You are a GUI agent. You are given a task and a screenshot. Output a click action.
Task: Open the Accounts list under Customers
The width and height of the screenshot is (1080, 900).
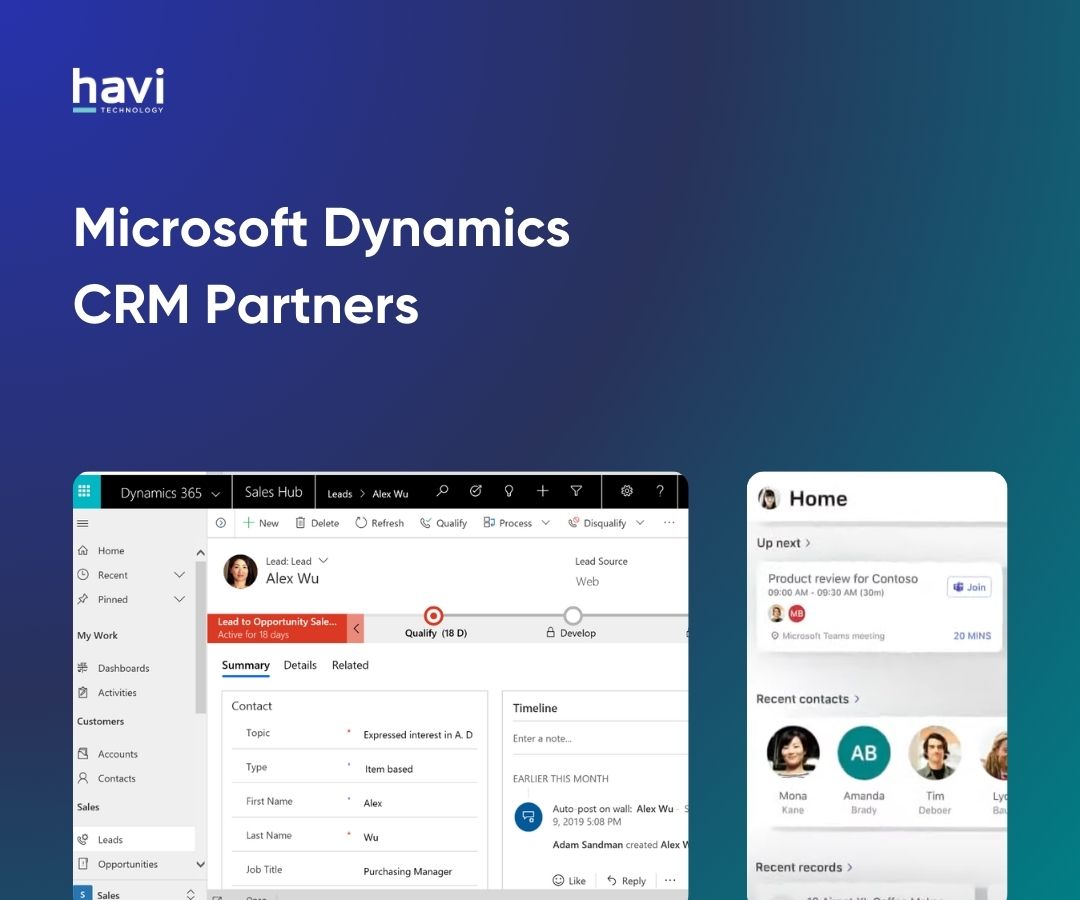coord(117,753)
